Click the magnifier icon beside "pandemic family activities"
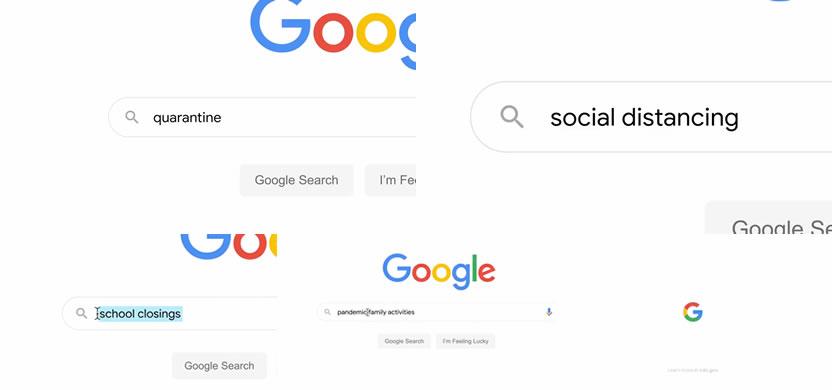This screenshot has height=390, width=832. pos(327,312)
